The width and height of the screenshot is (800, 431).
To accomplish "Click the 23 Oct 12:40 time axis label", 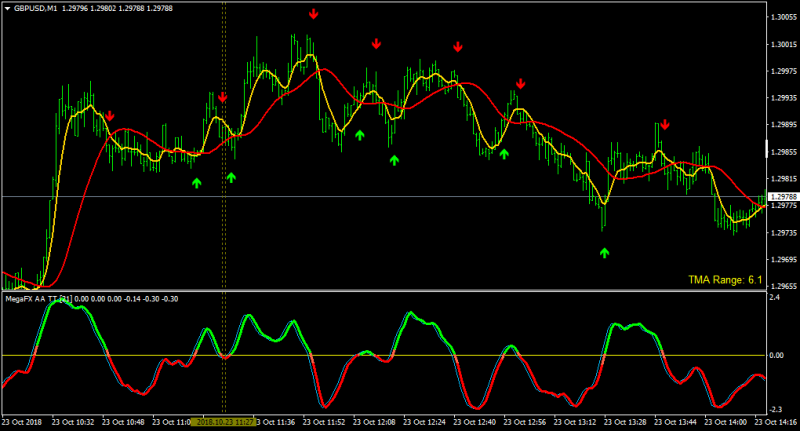I will [x=474, y=422].
